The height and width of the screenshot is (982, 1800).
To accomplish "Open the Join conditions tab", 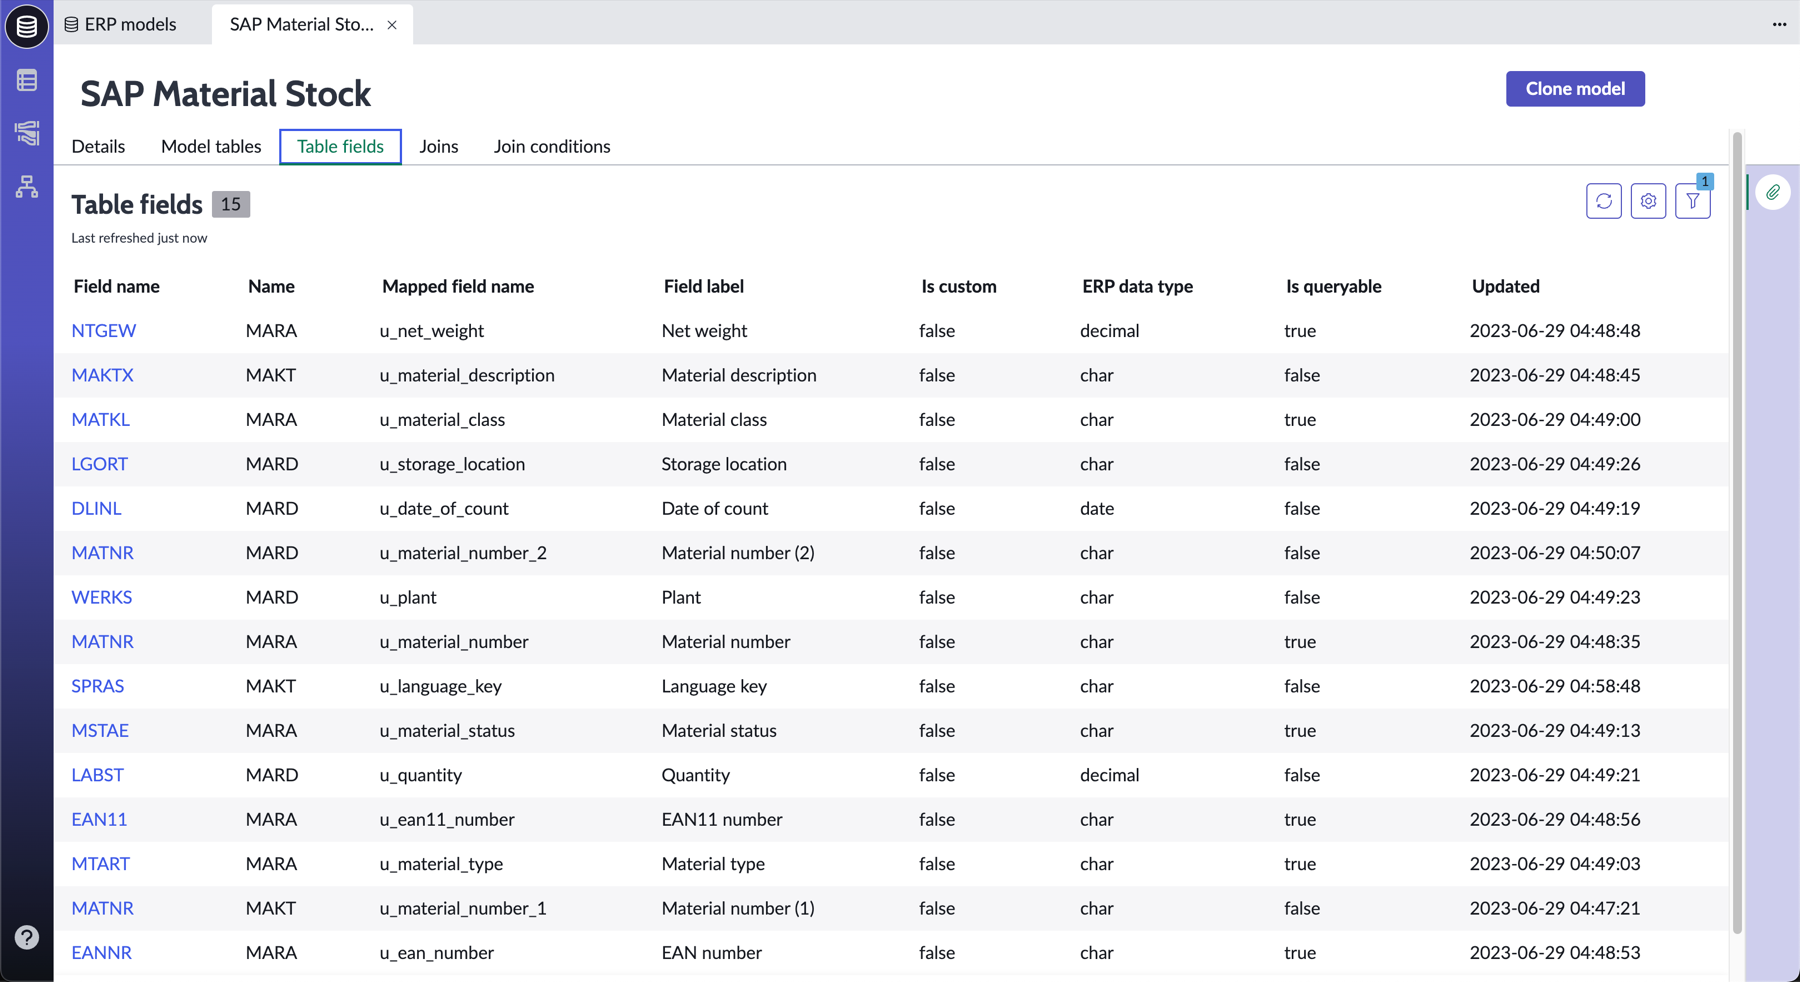I will pos(552,146).
